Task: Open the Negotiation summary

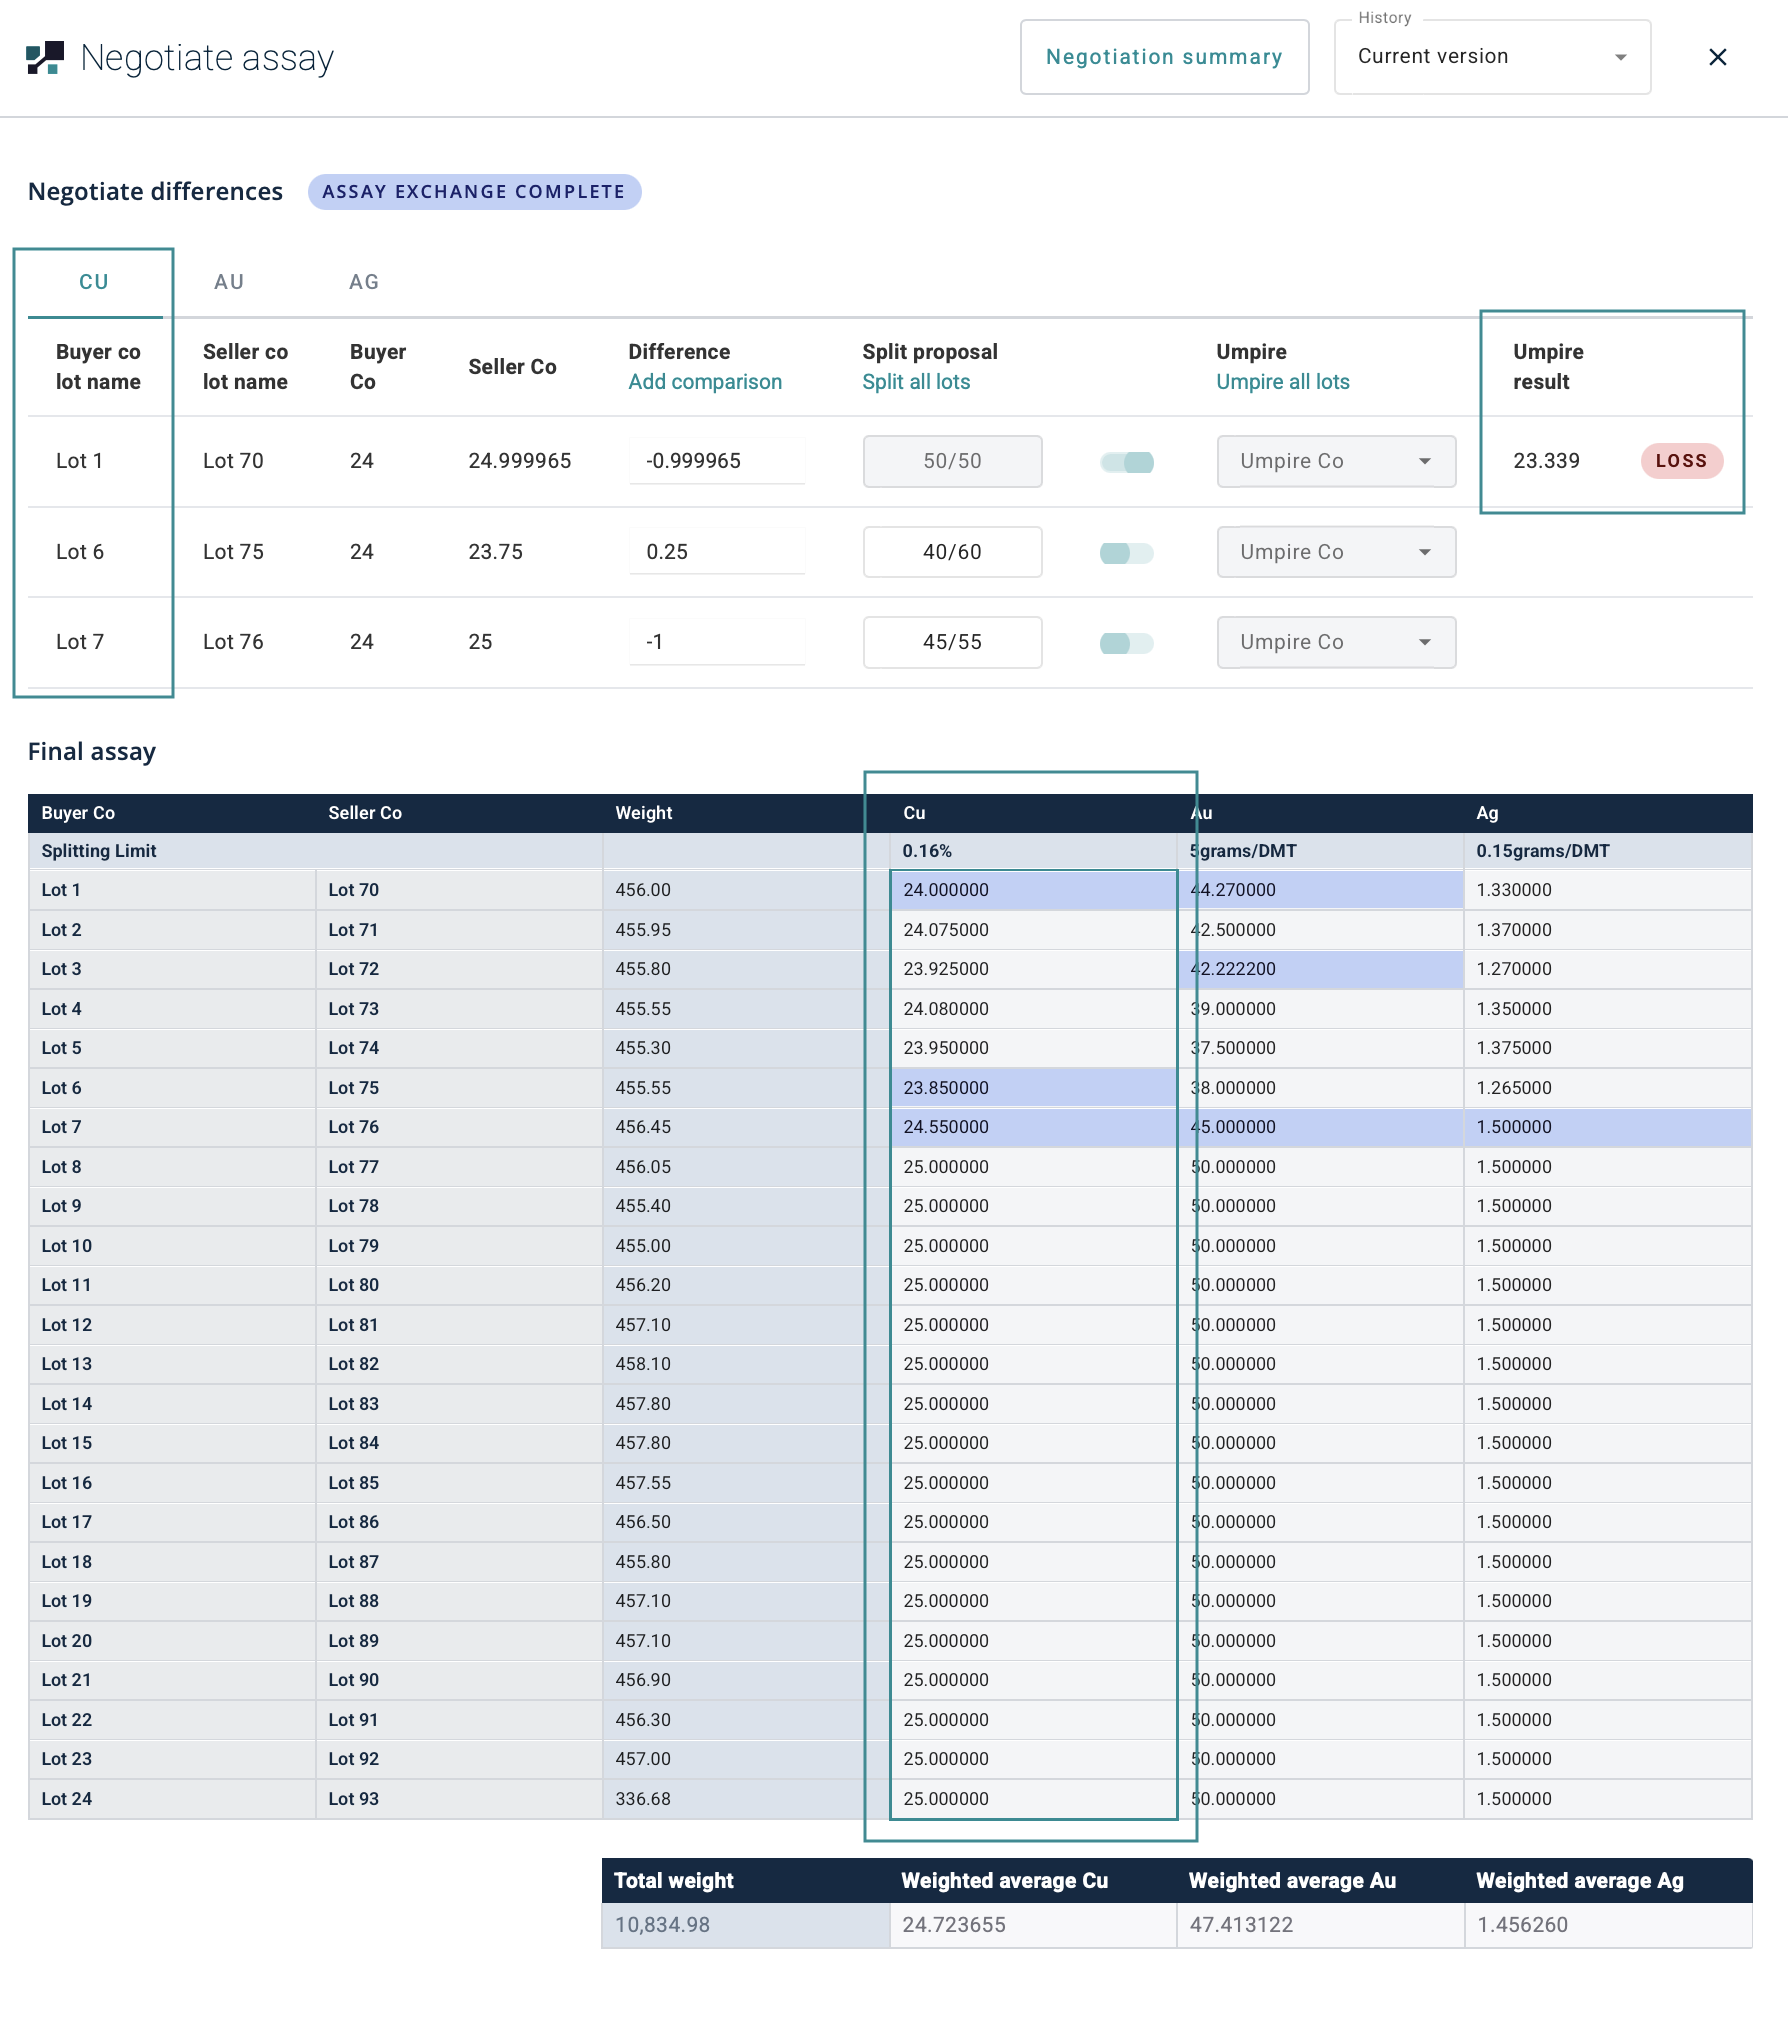Action: tap(1164, 57)
